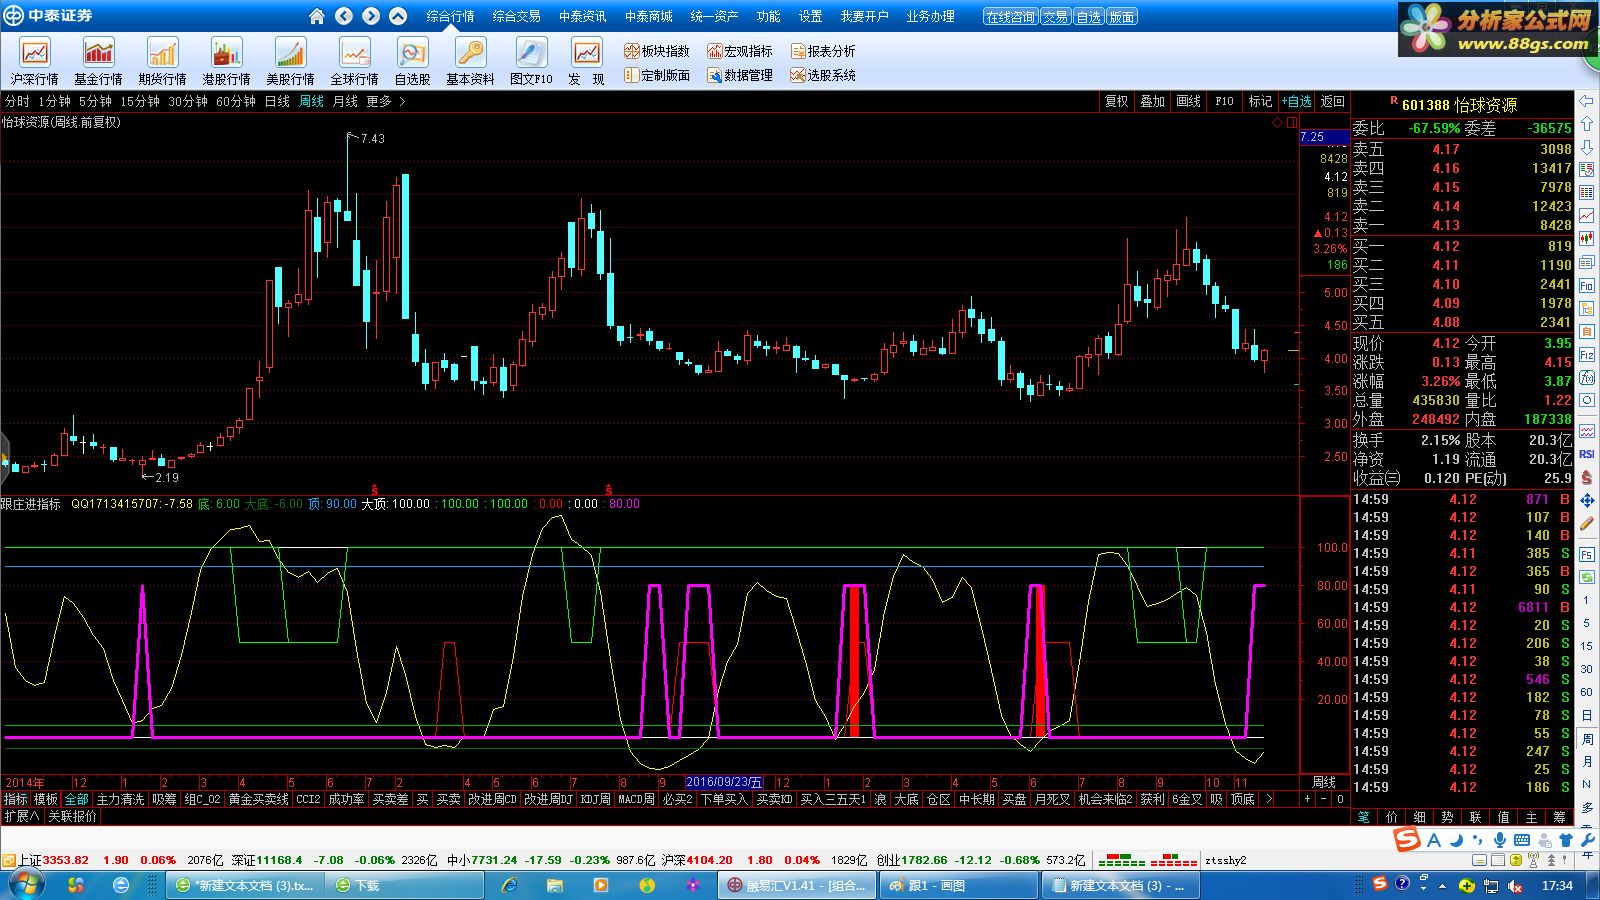Toggle 复权 price adjustment button

coord(1116,101)
